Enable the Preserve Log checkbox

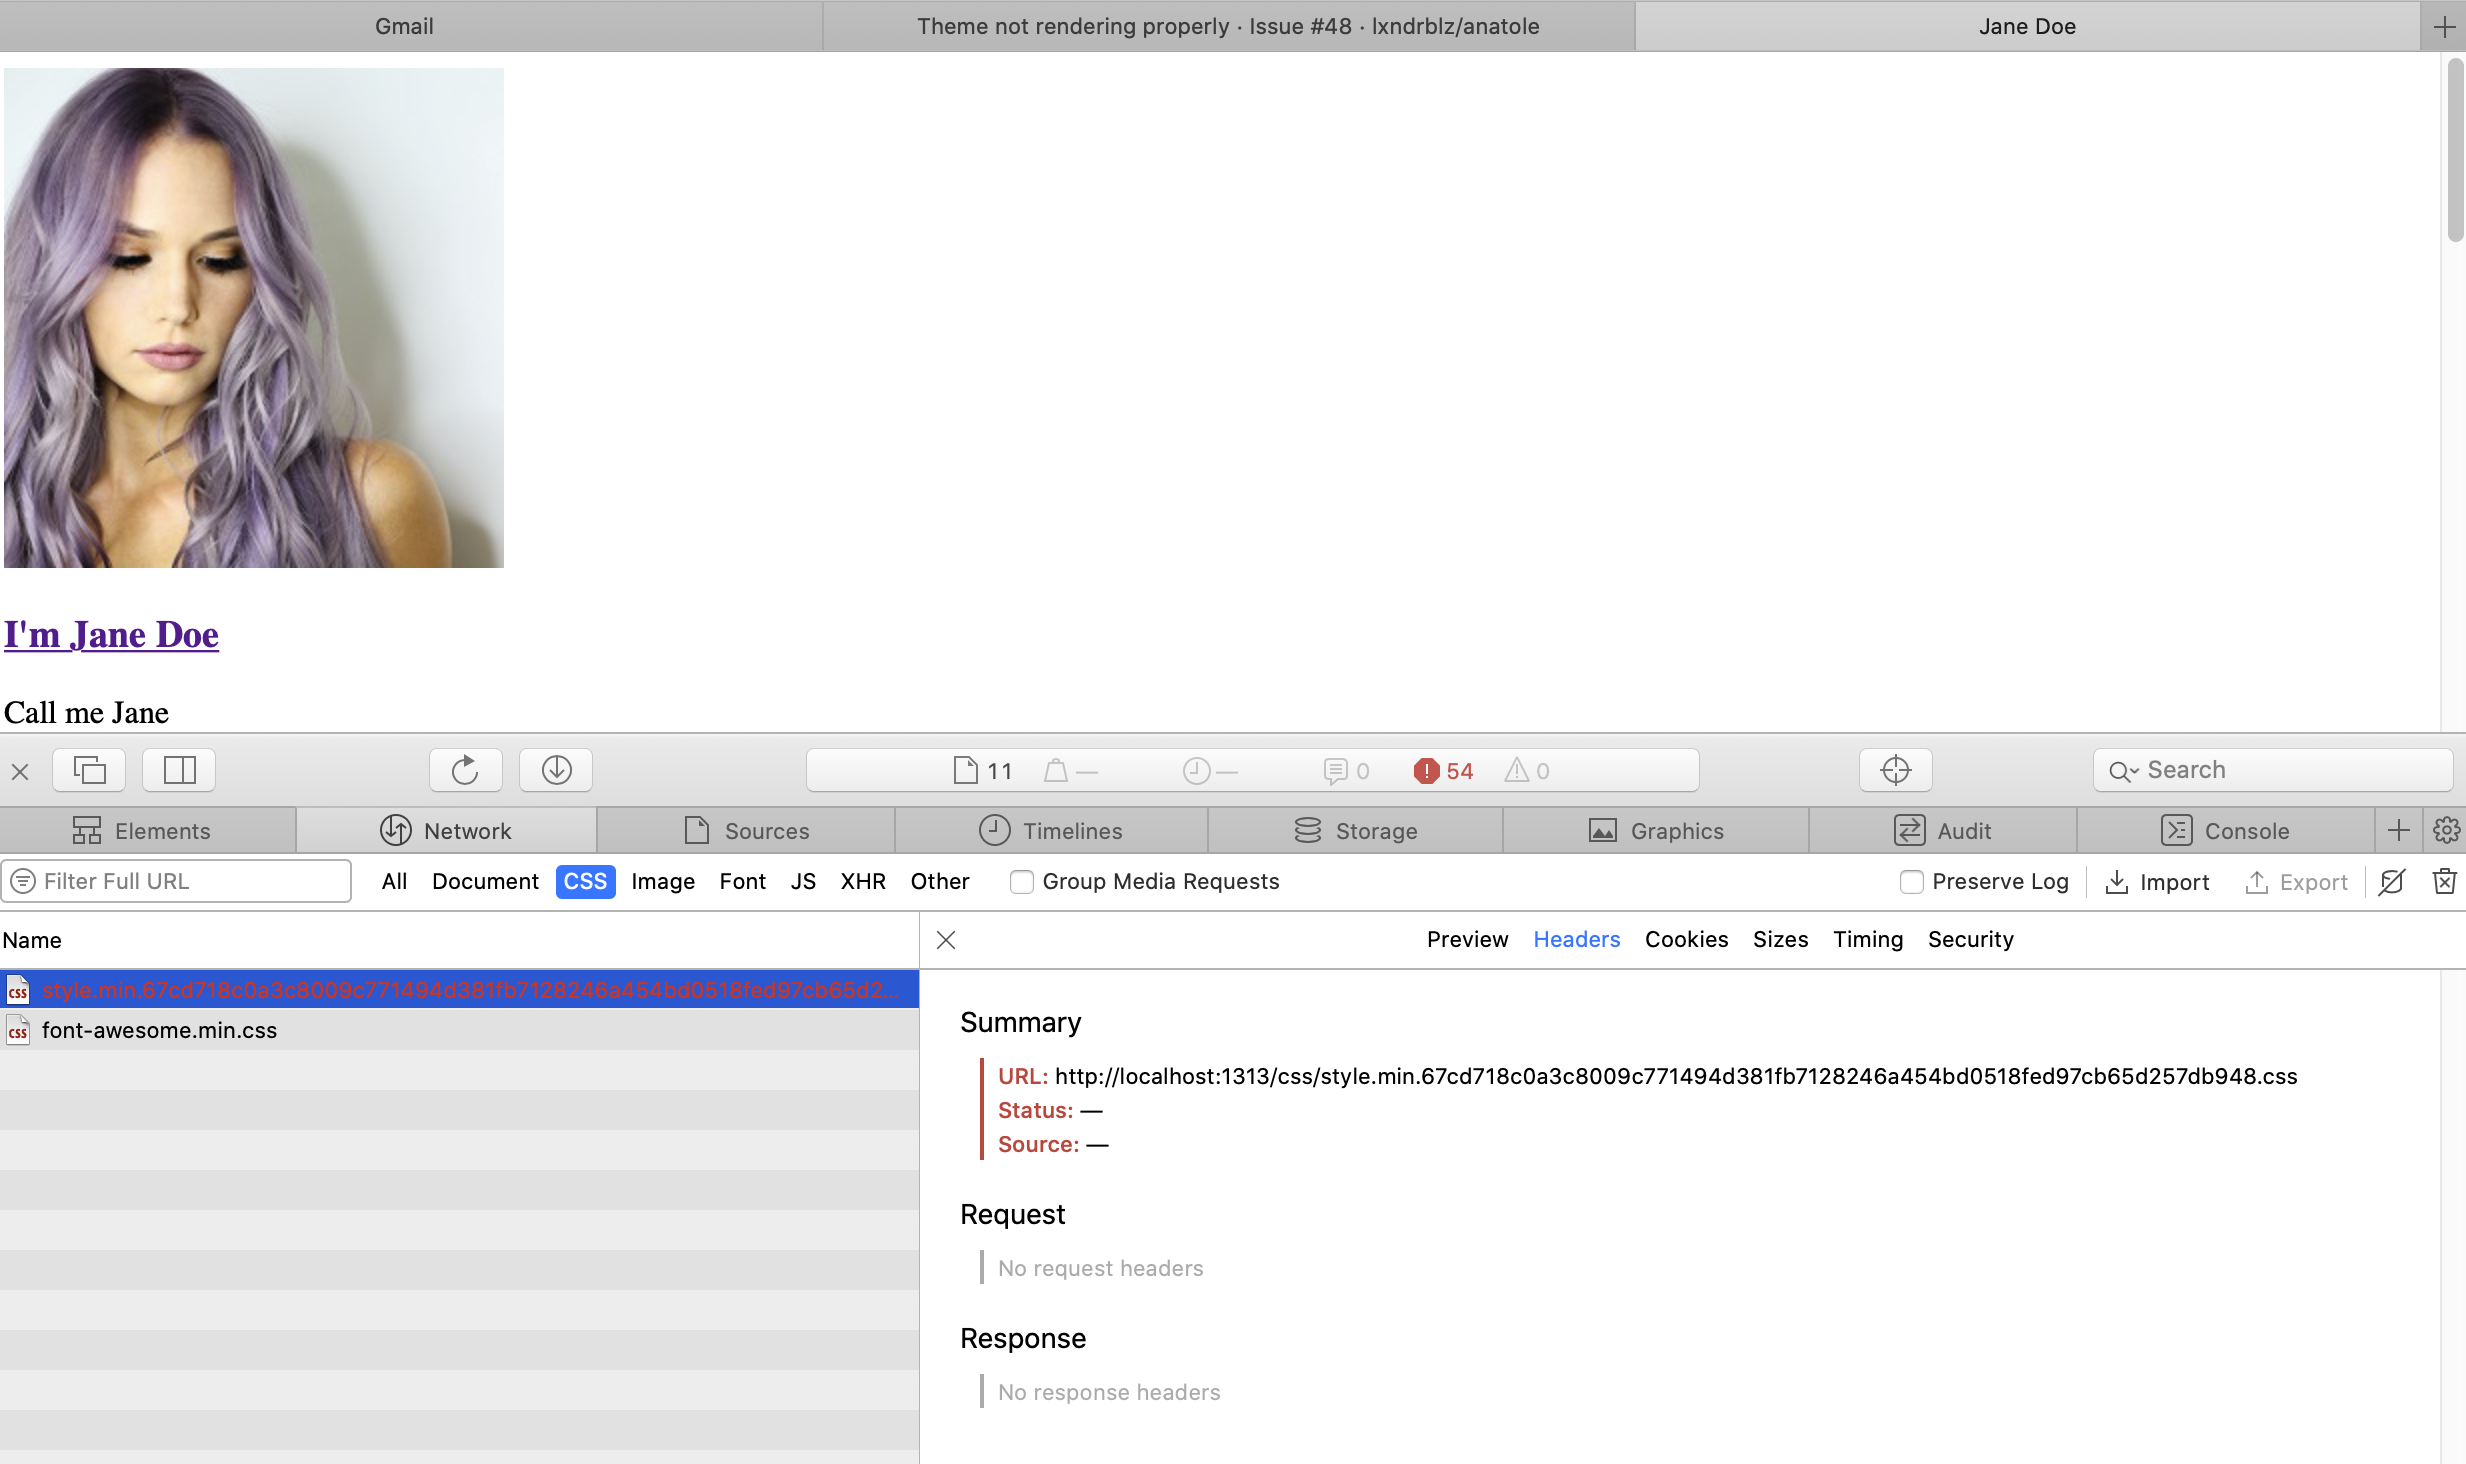click(1911, 882)
